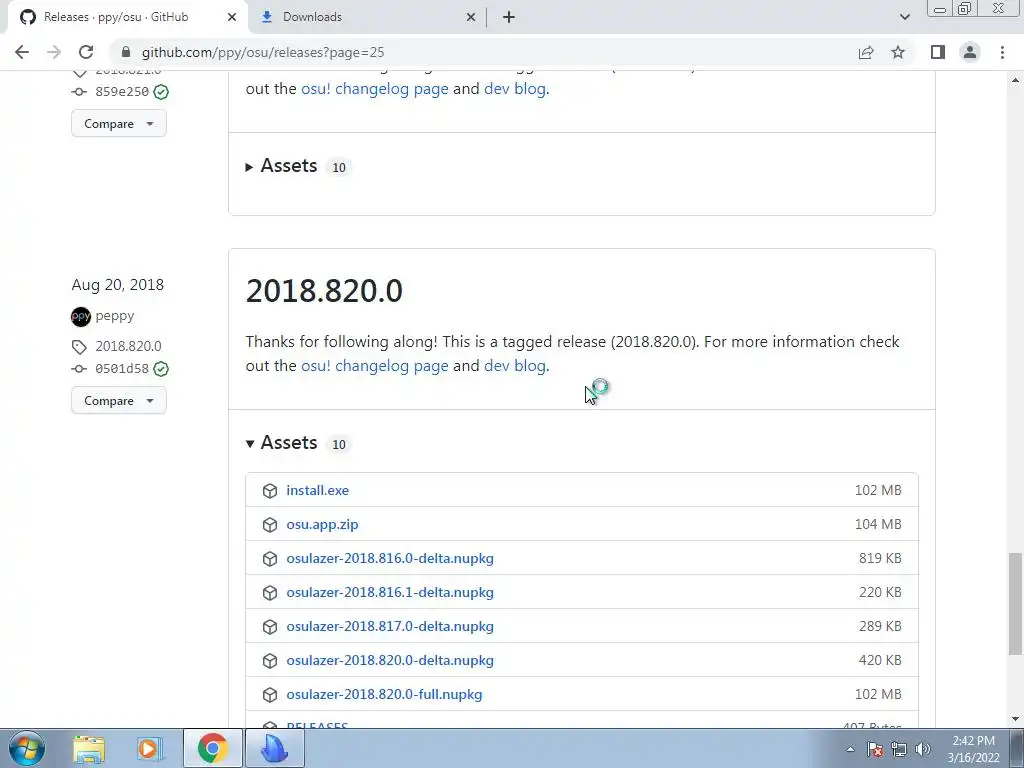This screenshot has height=768, width=1024.
Task: Open the Compare dropdown next to commit 859e250
Action: pos(119,123)
